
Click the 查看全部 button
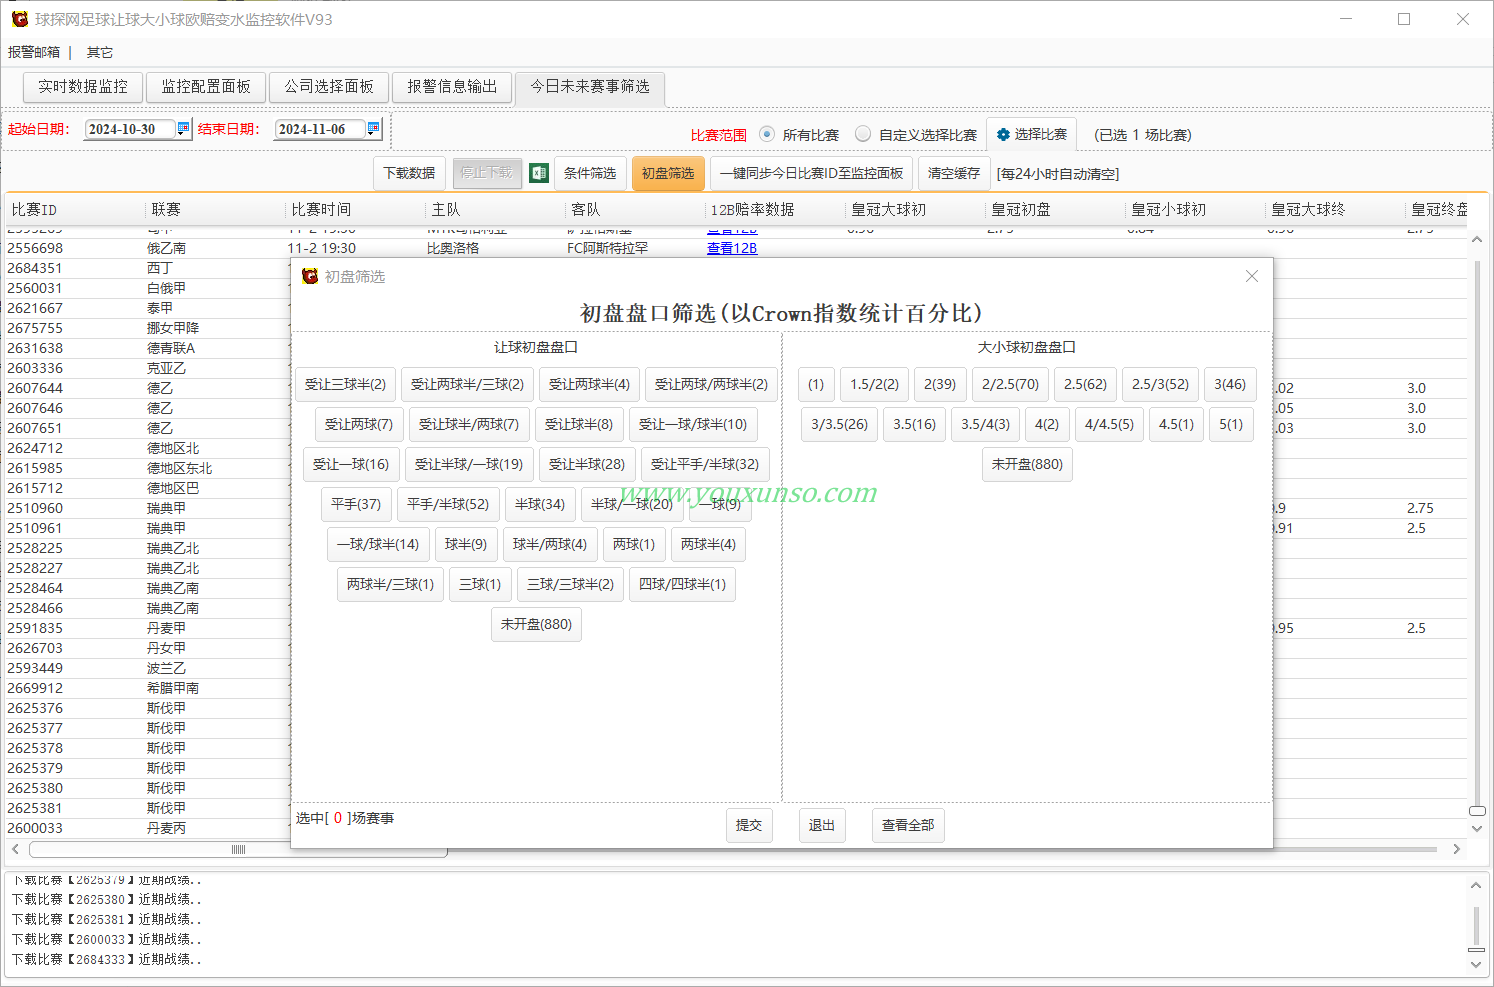click(x=908, y=825)
